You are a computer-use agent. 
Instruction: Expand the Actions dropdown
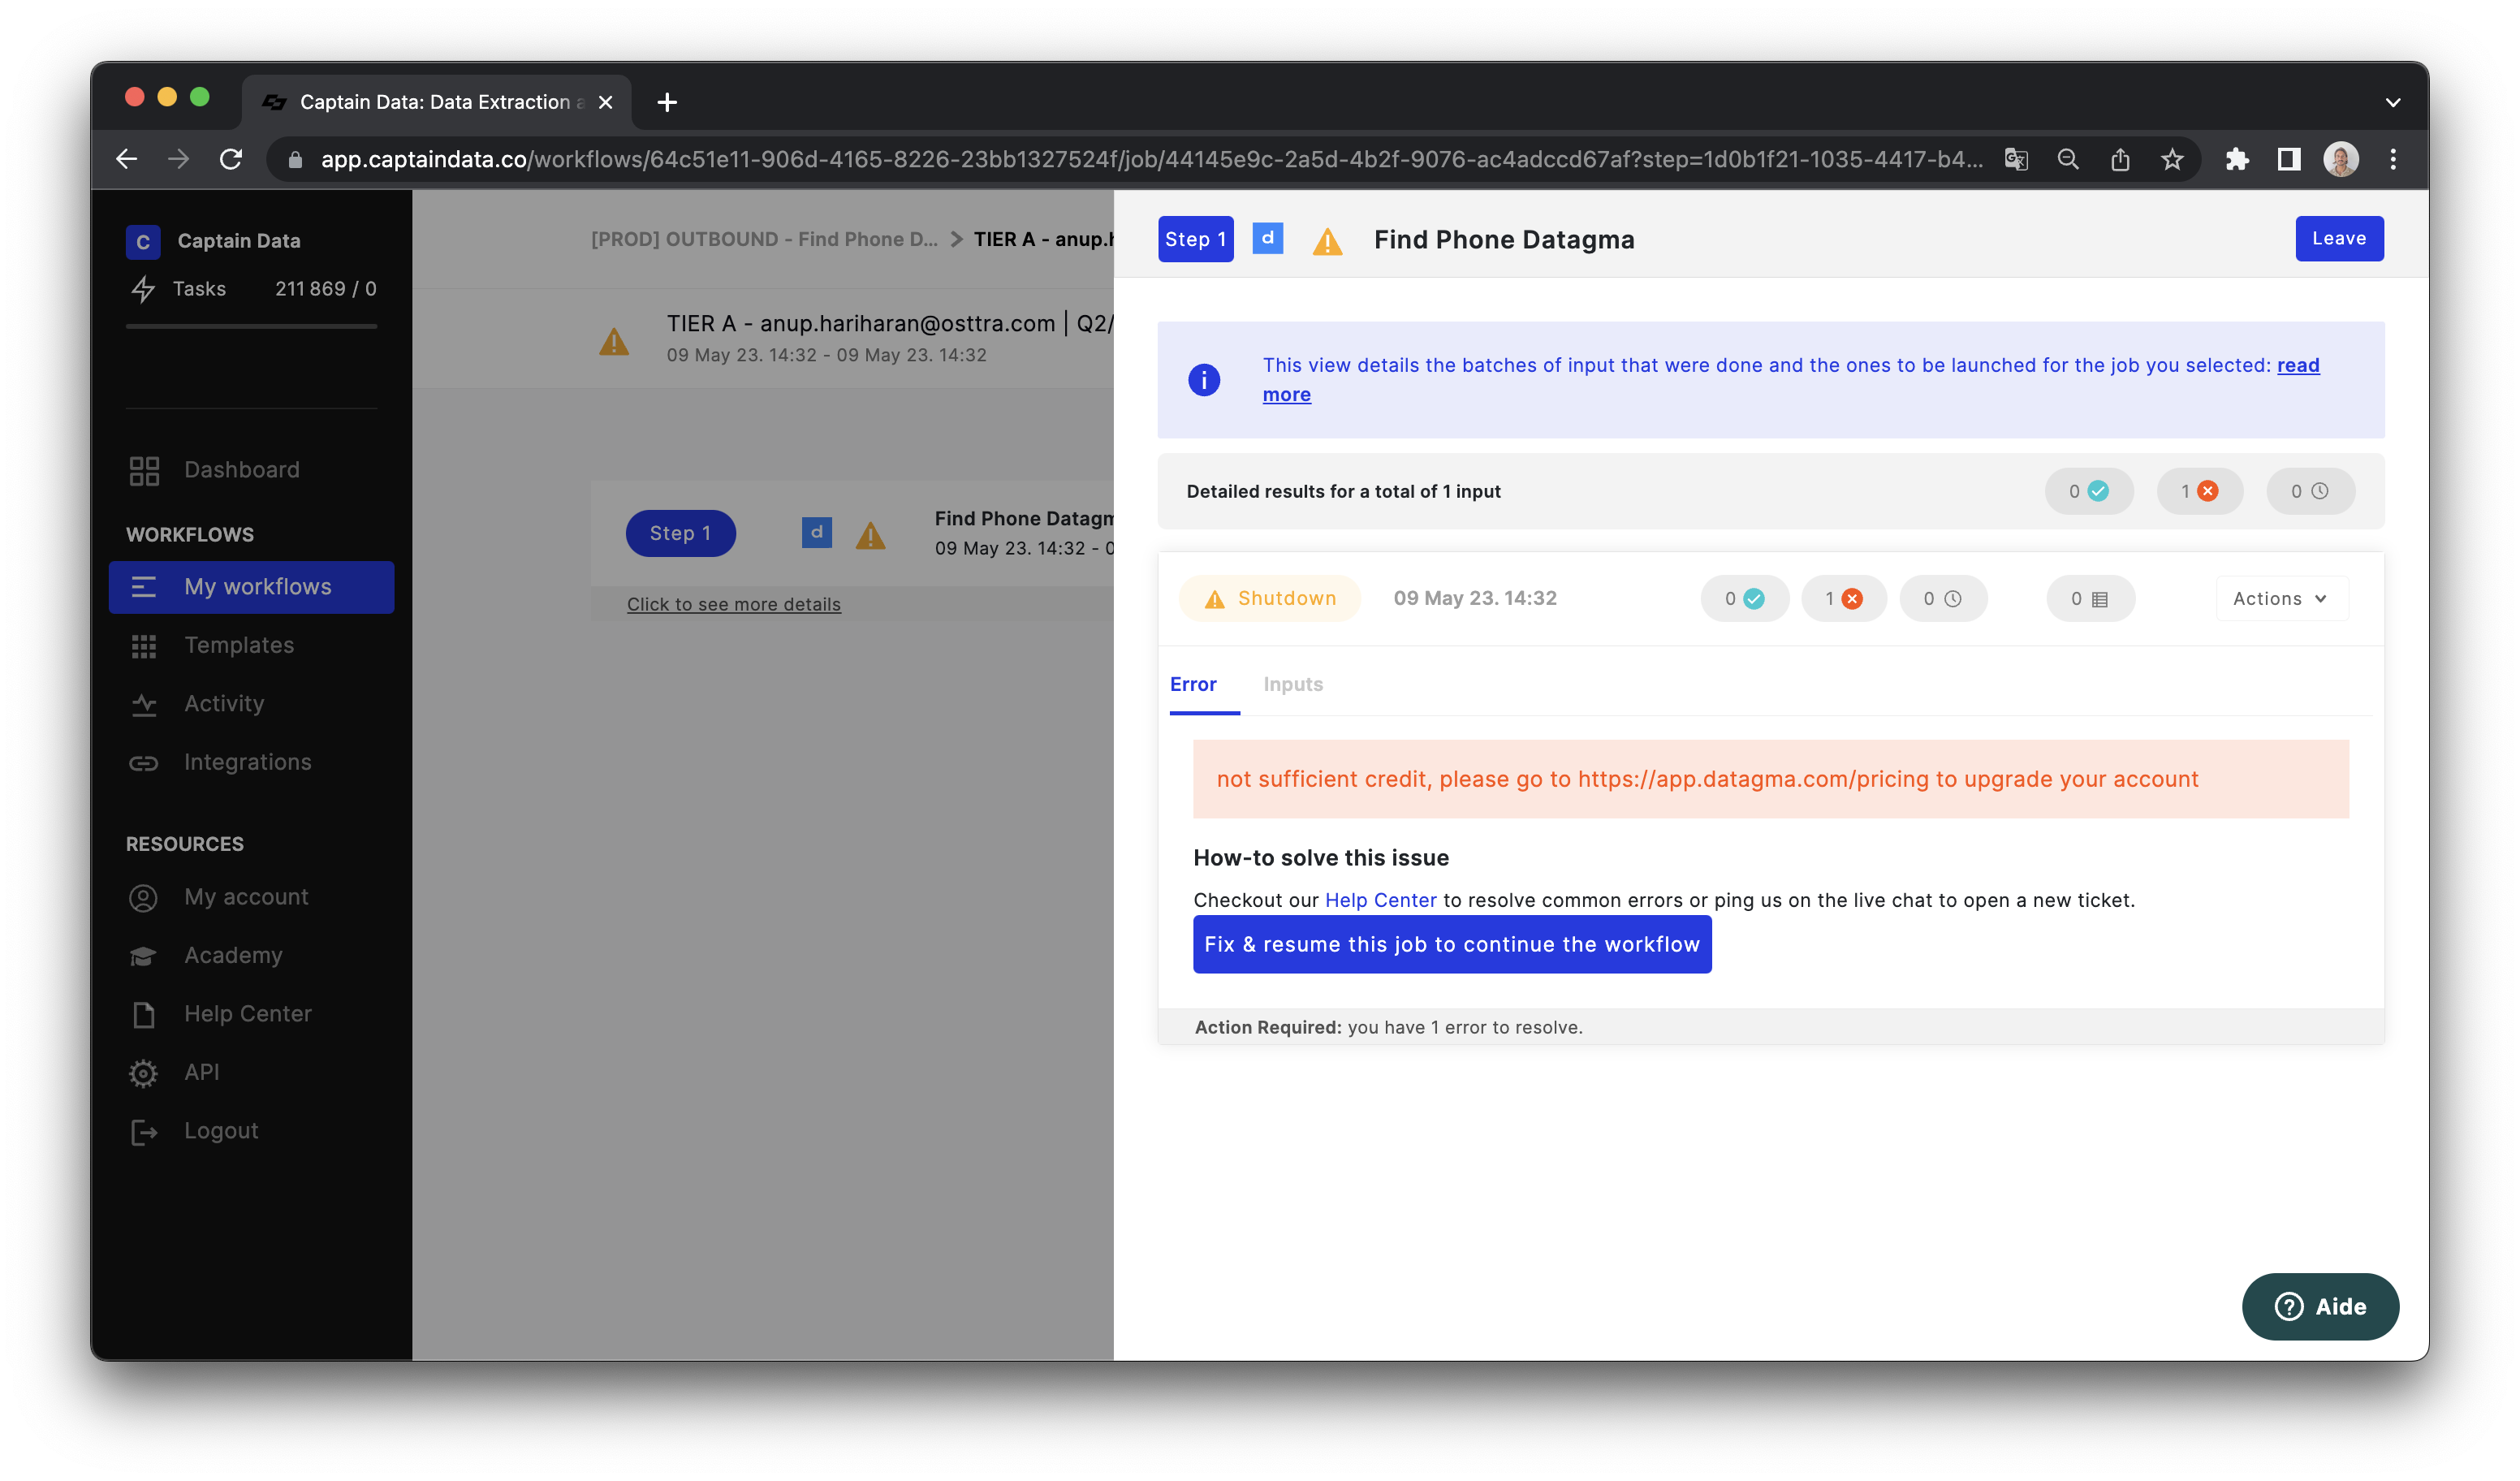(2281, 598)
